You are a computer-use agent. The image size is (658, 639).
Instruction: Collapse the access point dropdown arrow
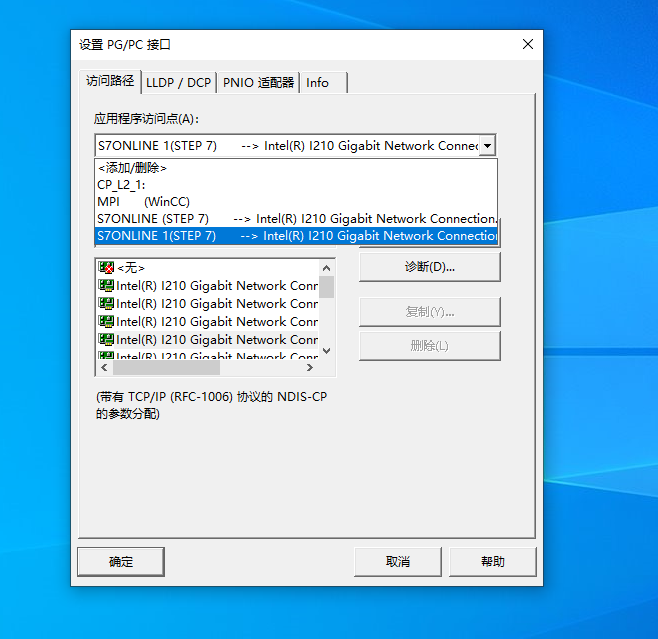[x=487, y=146]
